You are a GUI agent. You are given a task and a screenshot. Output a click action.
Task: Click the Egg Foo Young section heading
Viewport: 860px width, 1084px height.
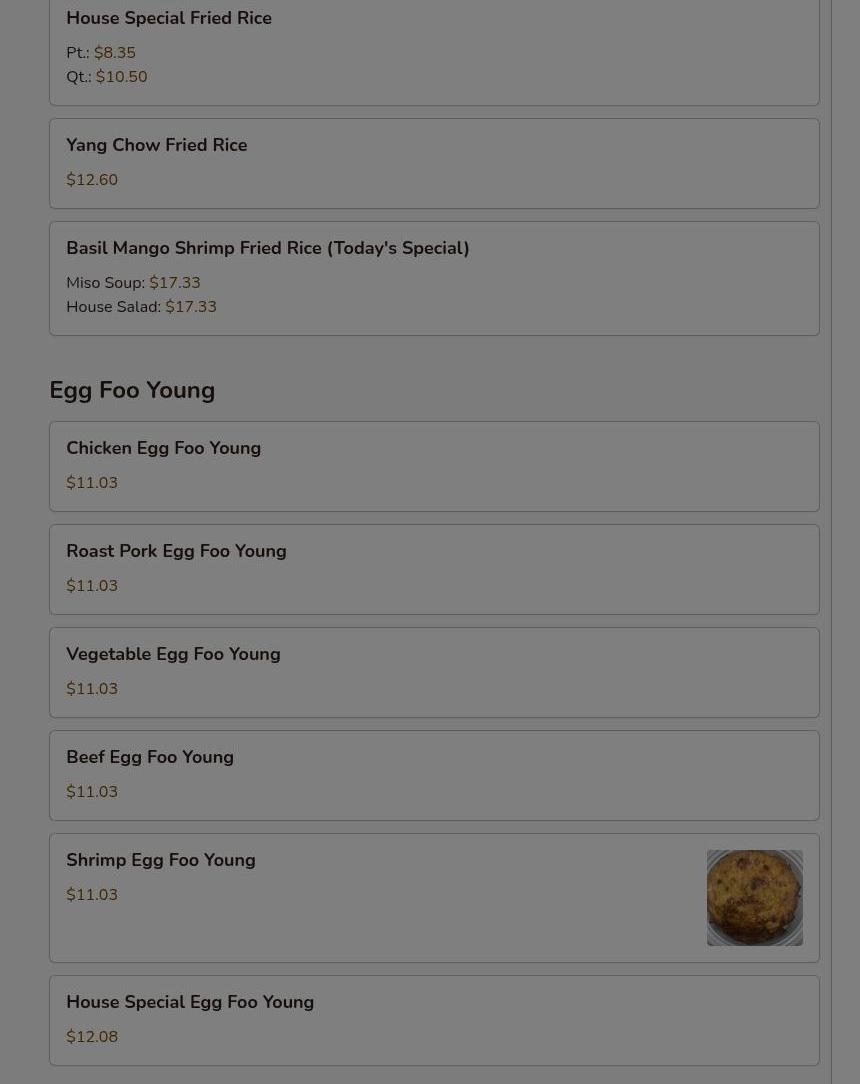coord(132,391)
